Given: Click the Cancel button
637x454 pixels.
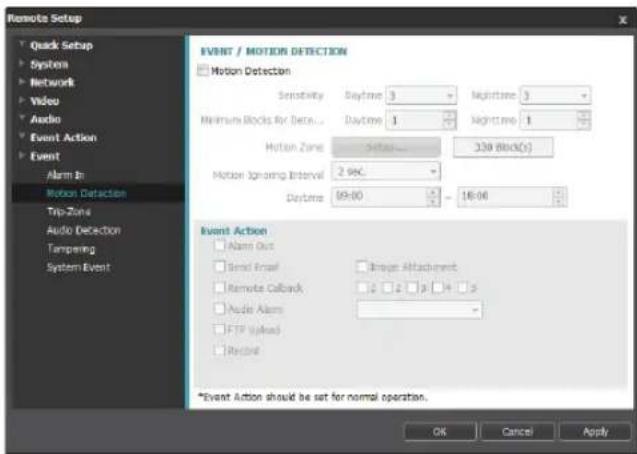Looking at the screenshot, I should [517, 431].
